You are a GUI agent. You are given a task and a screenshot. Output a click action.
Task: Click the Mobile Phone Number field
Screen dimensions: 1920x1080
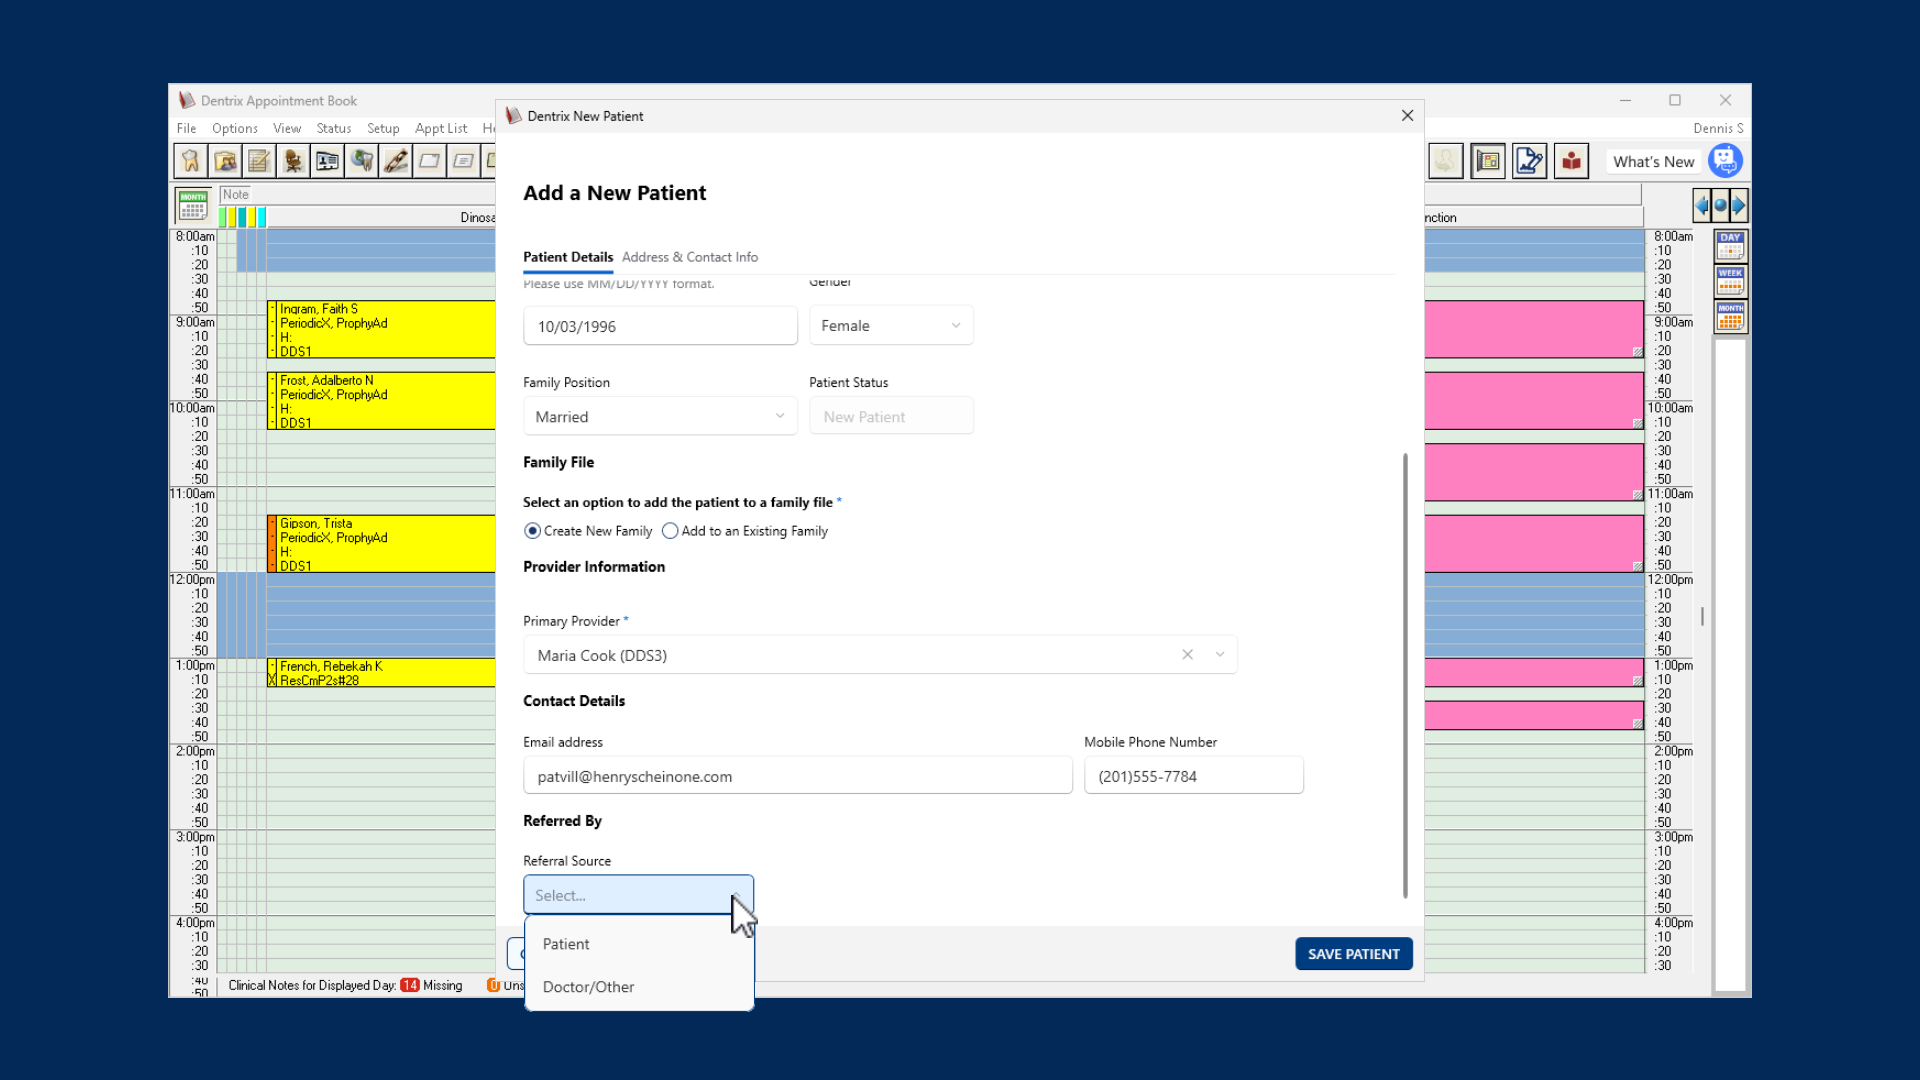pyautogui.click(x=1194, y=776)
